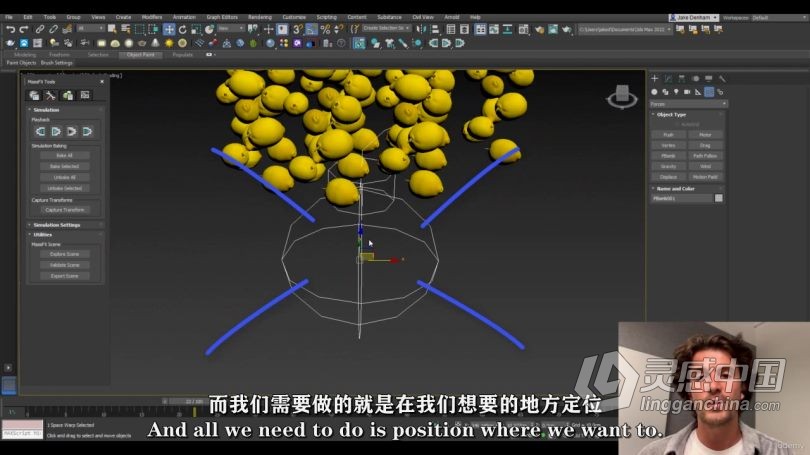
Task: Activate the Select and Move tool
Action: (x=169, y=29)
